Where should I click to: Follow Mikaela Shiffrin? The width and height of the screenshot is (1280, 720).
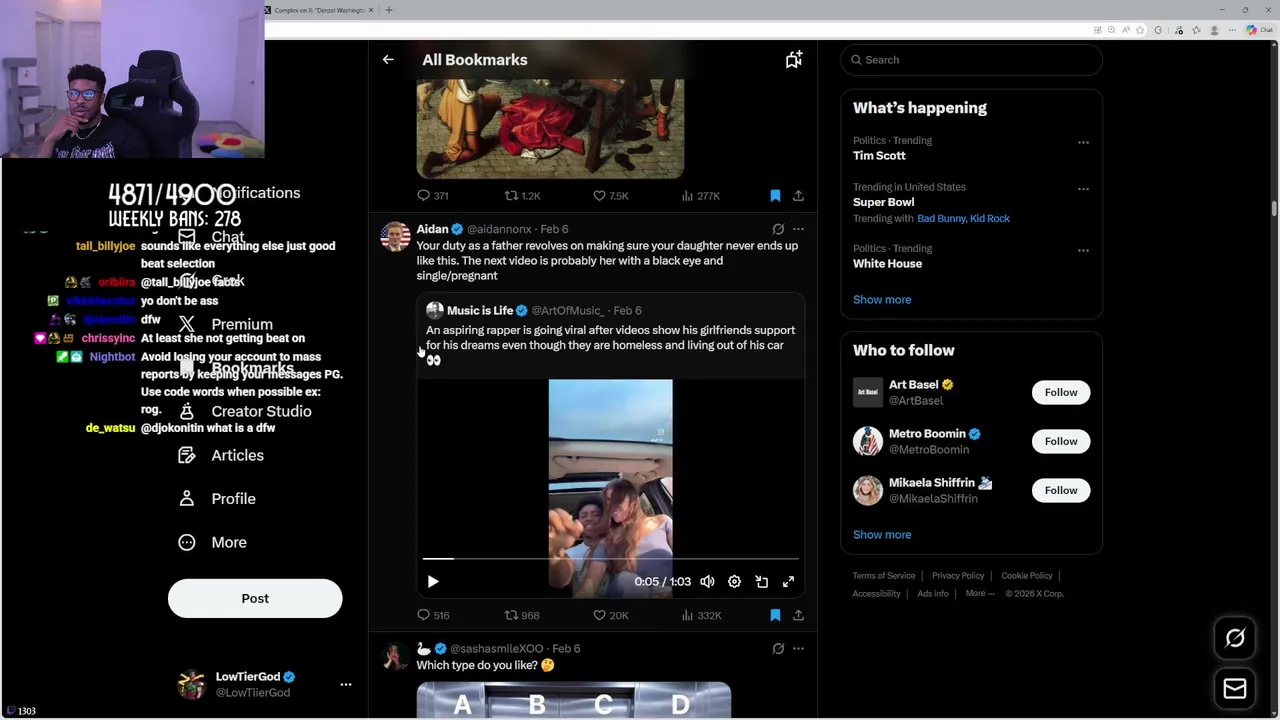pyautogui.click(x=1061, y=490)
